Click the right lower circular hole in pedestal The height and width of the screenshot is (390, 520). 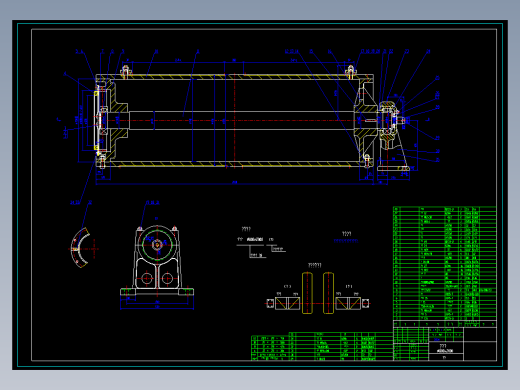167,278
